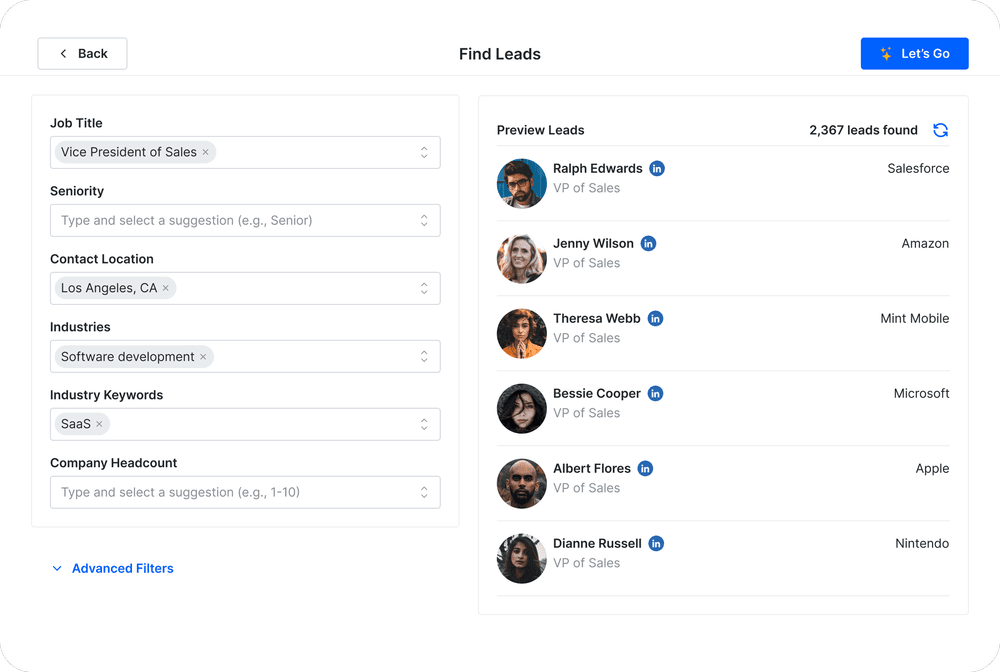Screen dimensions: 1000x672
Task: Remove the Los Angeles, CA tag
Action: 166,288
